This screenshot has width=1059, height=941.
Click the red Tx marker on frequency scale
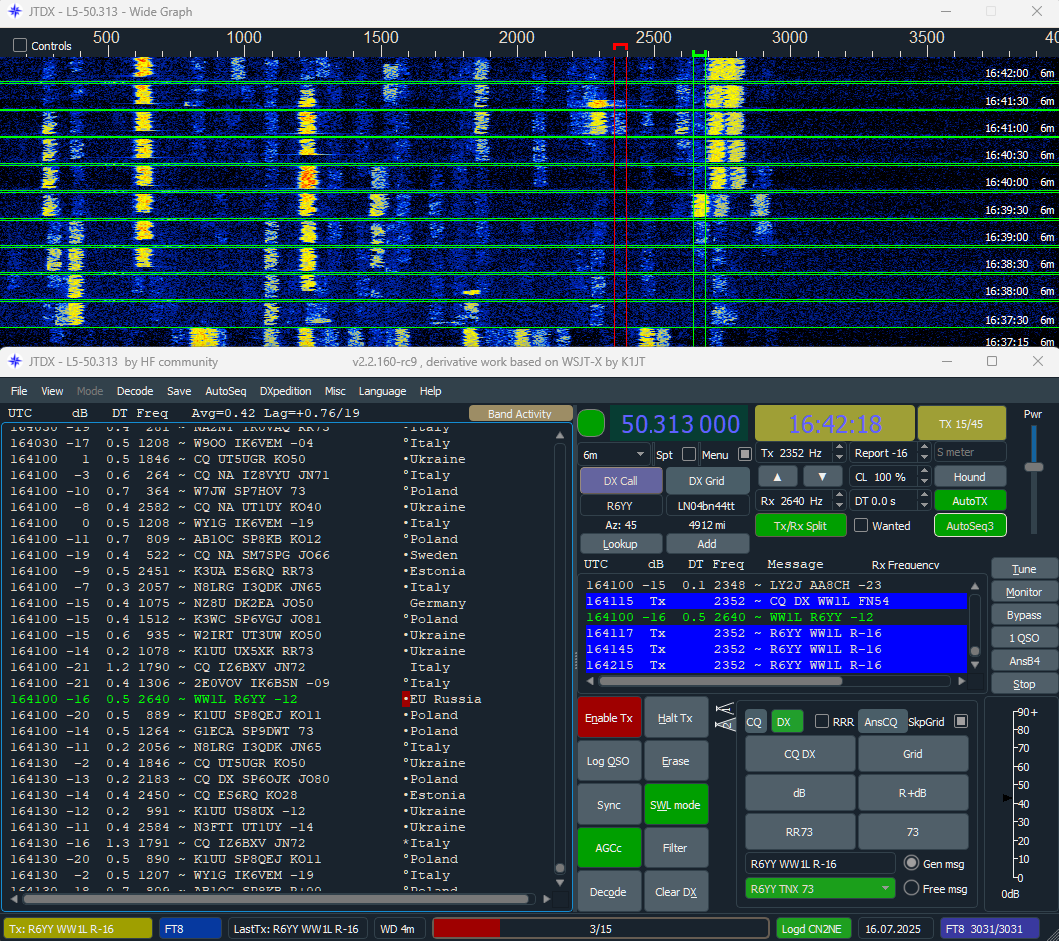(x=620, y=47)
